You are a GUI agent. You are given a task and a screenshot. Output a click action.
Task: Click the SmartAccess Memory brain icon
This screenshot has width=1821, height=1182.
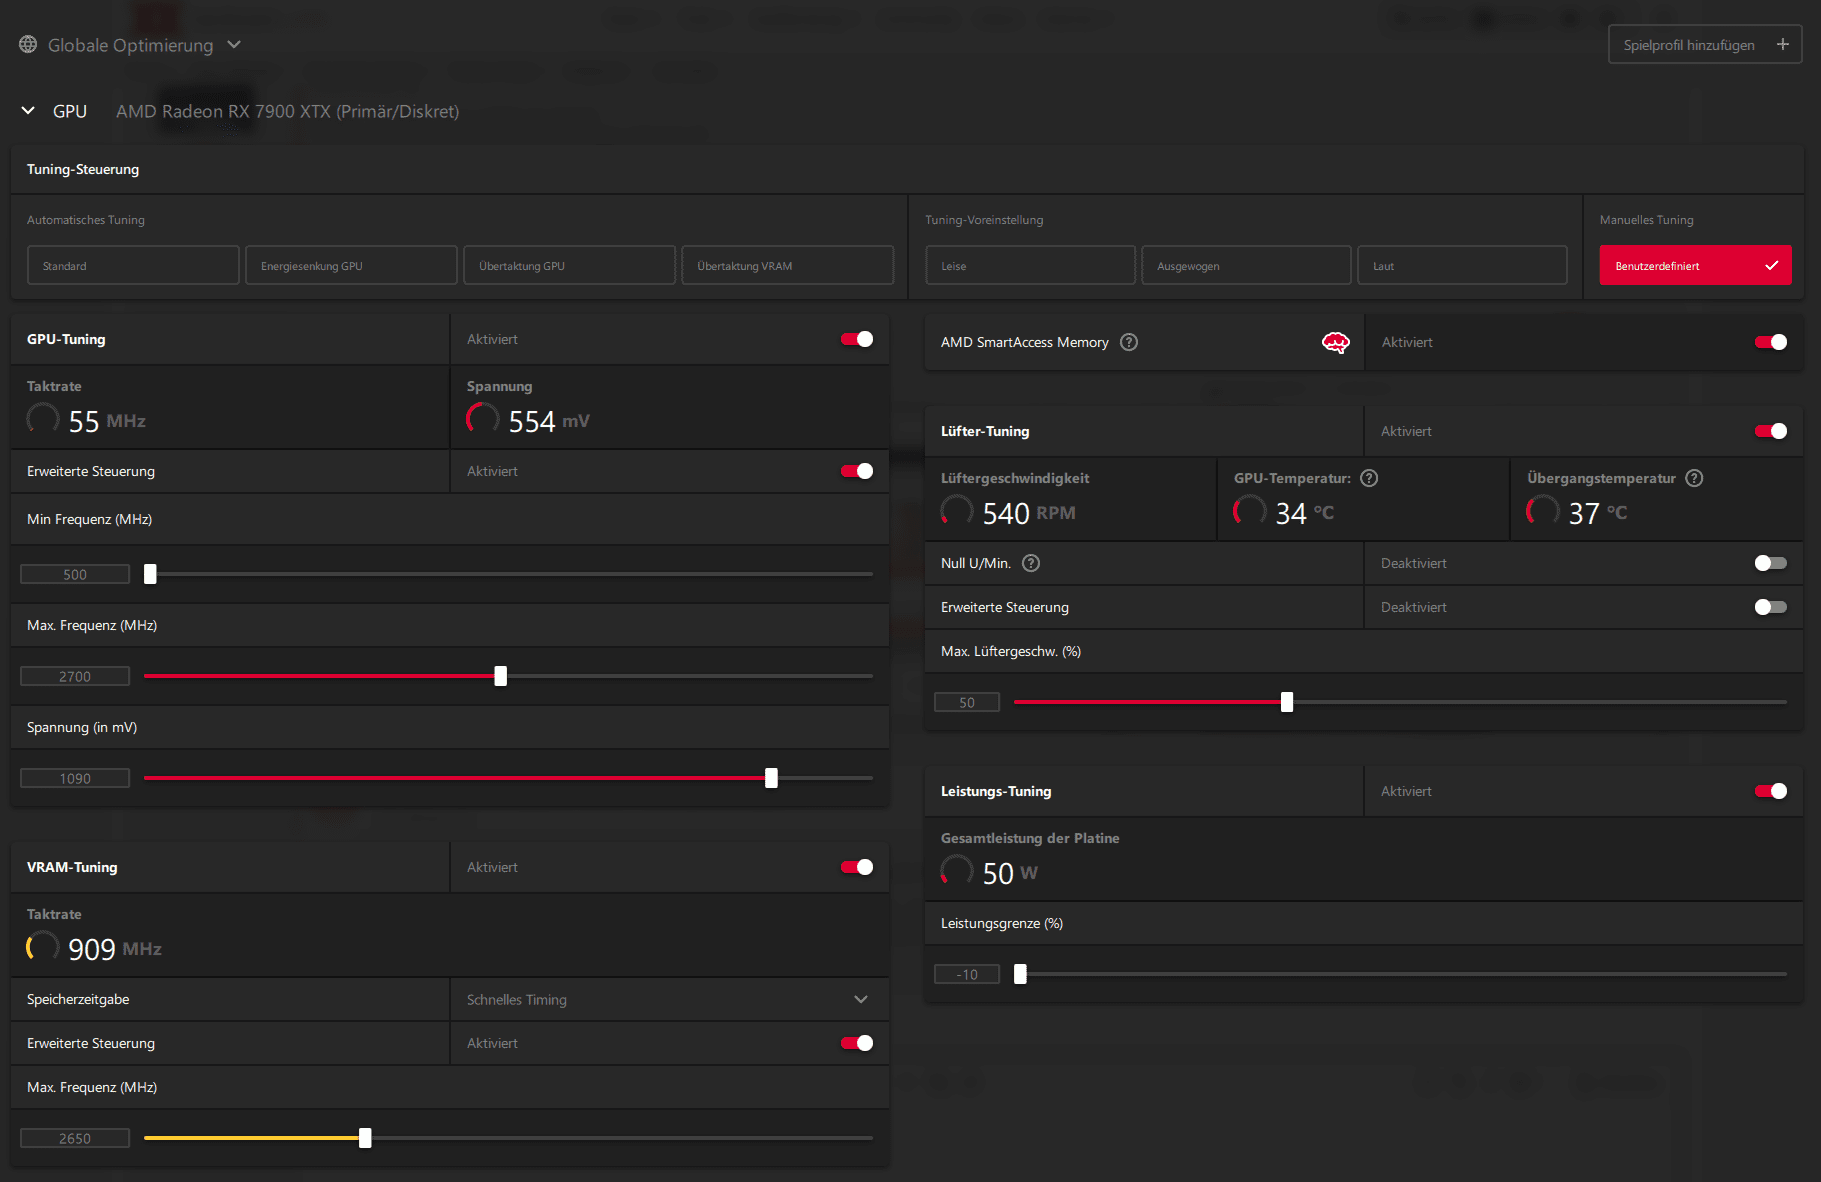coord(1336,343)
